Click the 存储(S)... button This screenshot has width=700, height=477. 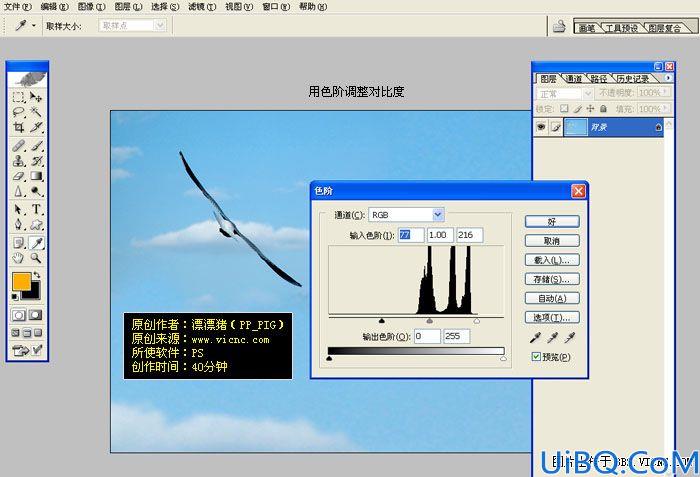coord(552,279)
